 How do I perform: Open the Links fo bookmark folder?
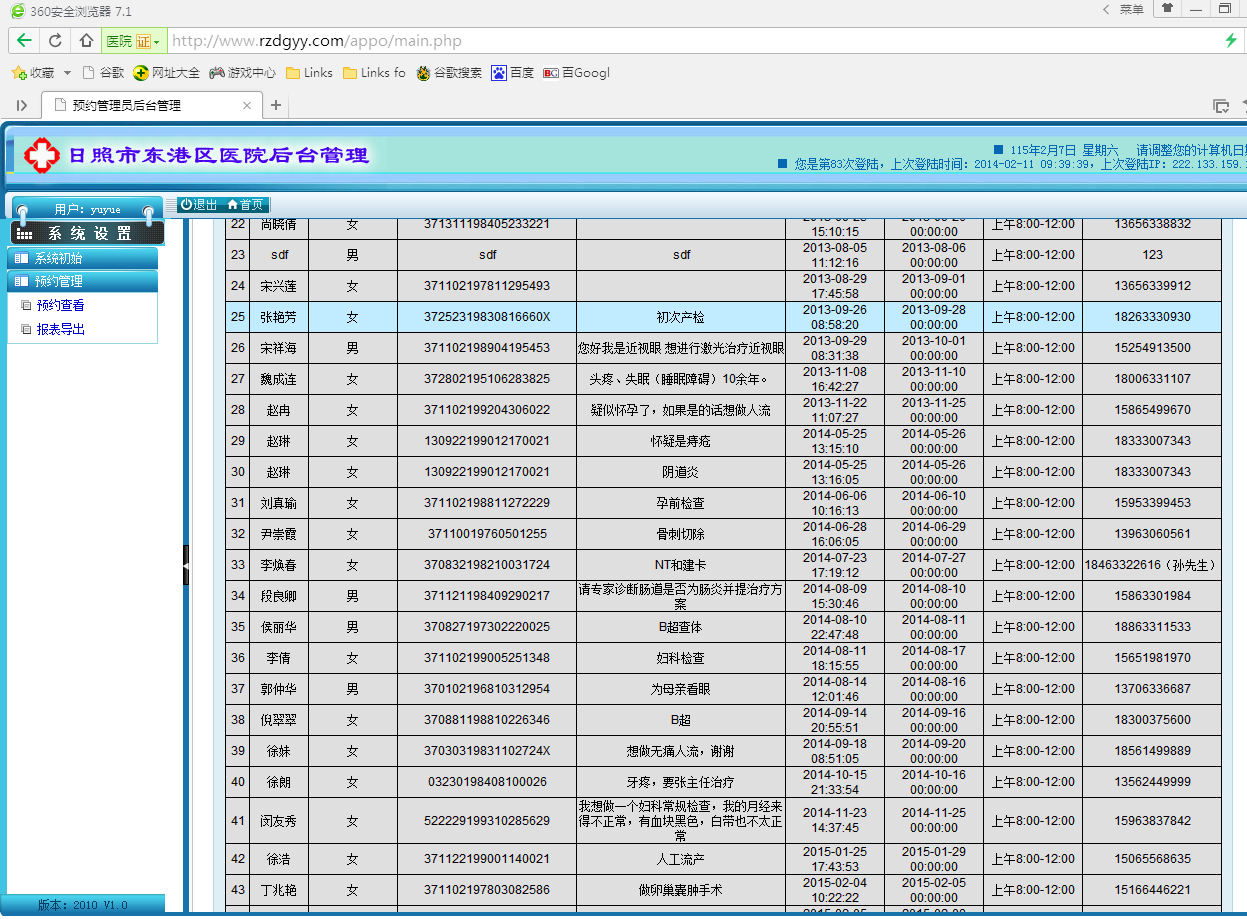(374, 73)
